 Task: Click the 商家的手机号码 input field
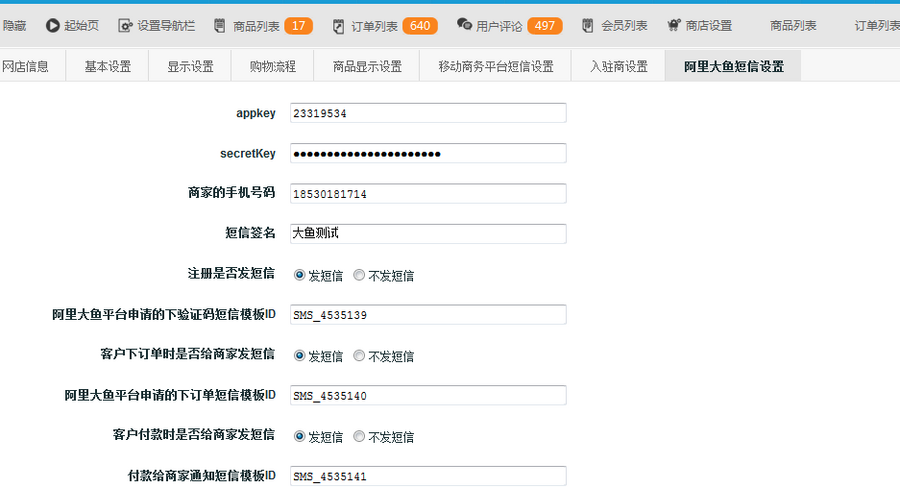tap(428, 193)
